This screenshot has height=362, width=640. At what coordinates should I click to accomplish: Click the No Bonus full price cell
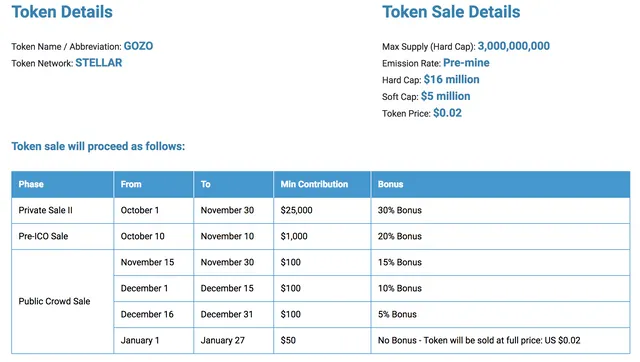(x=500, y=340)
